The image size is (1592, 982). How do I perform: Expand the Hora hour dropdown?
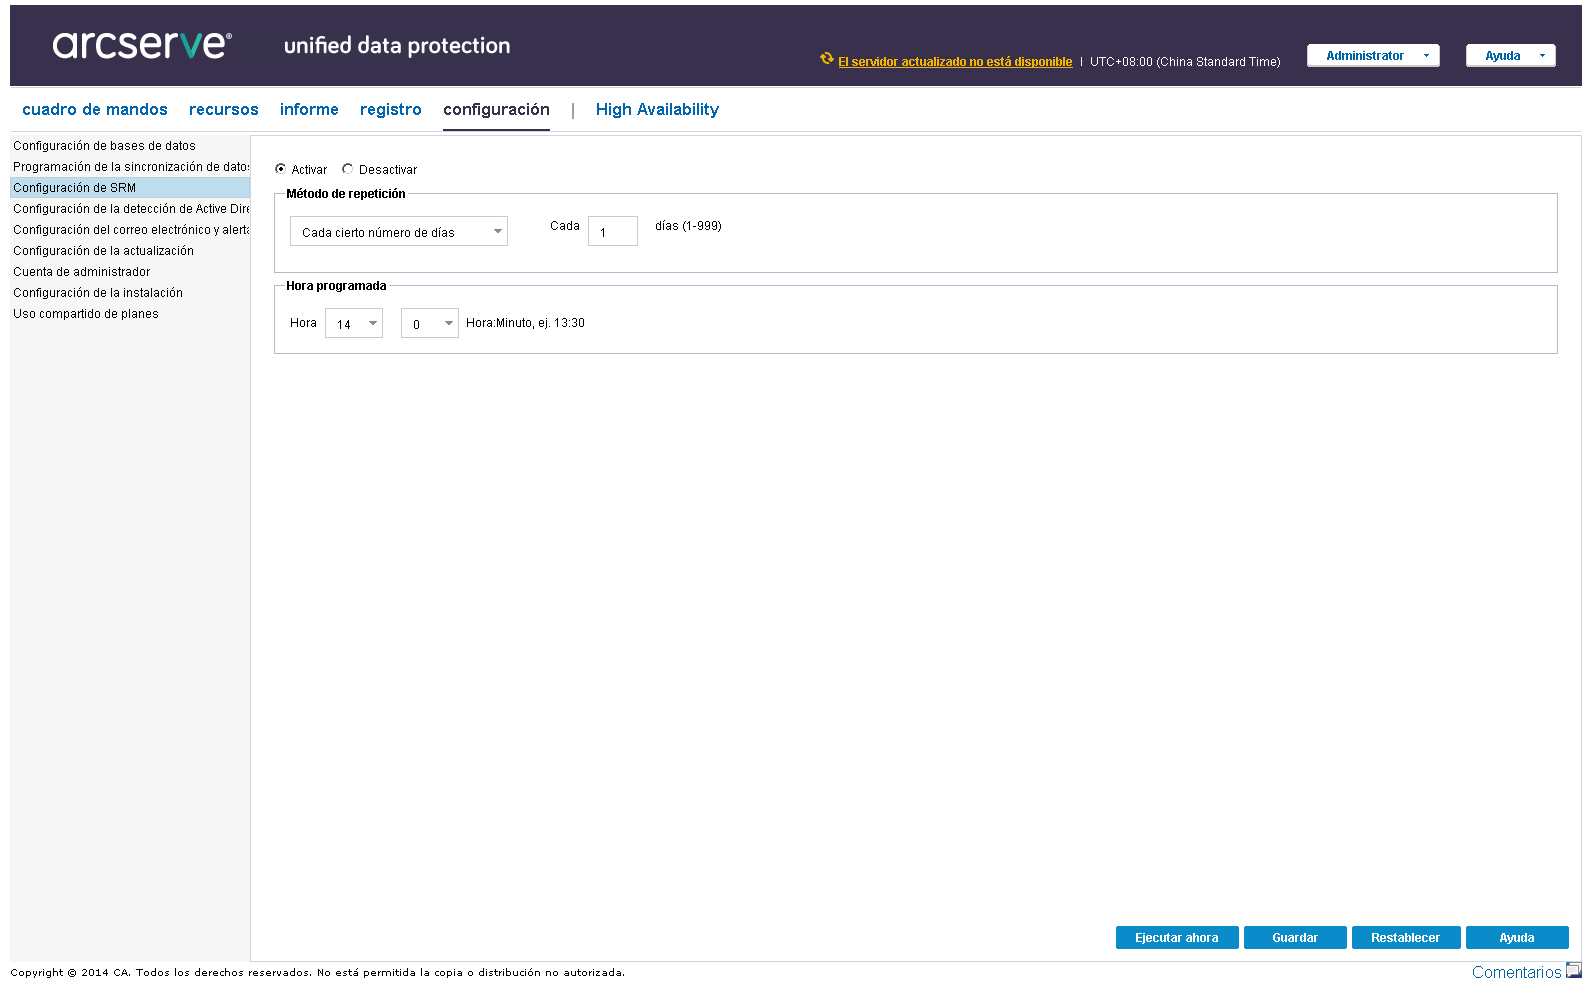[354, 324]
